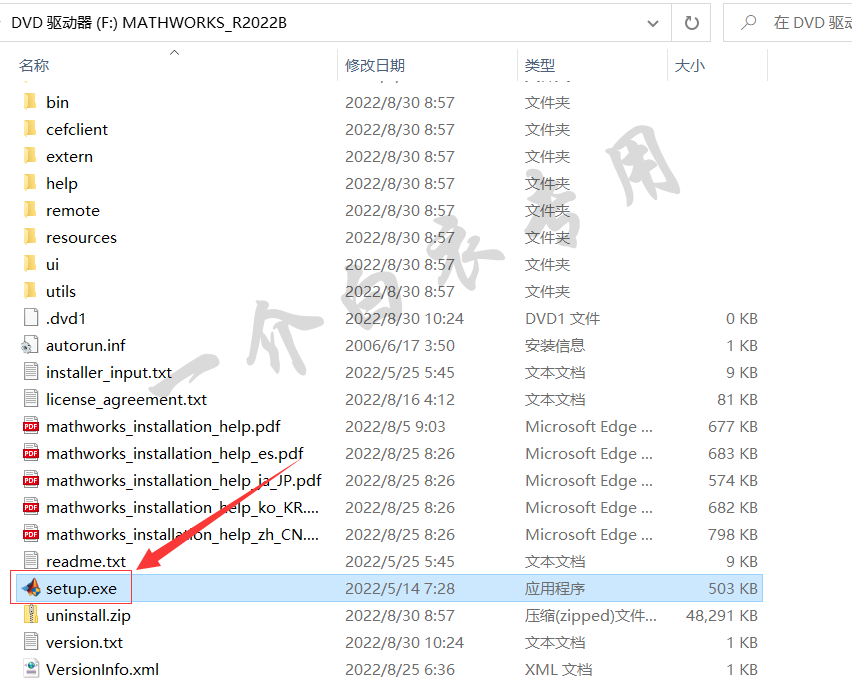Select the autorun.inf file name

click(x=86, y=346)
